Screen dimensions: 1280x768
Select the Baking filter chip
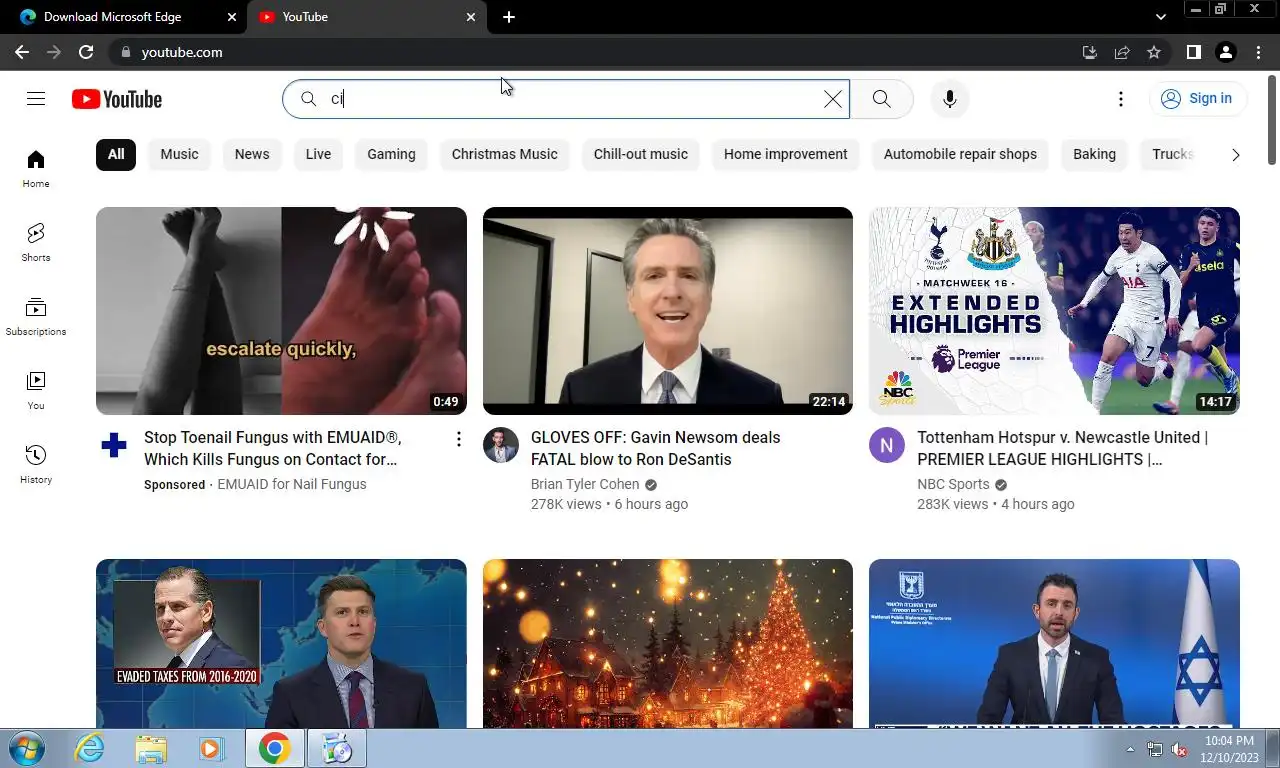click(x=1094, y=154)
